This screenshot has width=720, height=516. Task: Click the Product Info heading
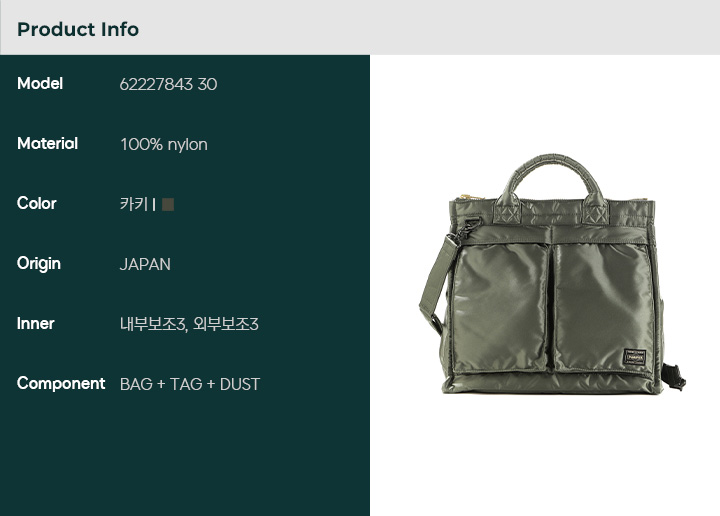(x=78, y=29)
